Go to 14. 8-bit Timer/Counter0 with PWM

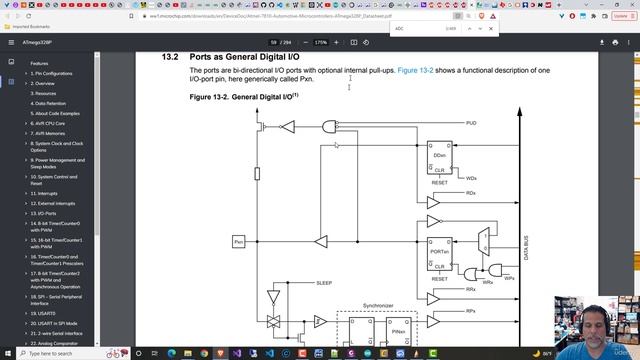pos(55,227)
